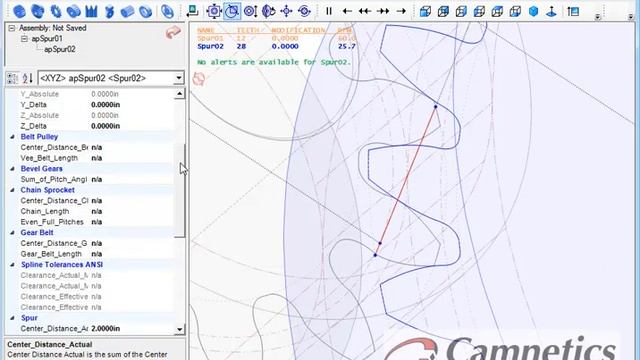The height and width of the screenshot is (360, 640).
Task: Collapse the apSpur01 tree node
Action: (x=24, y=39)
